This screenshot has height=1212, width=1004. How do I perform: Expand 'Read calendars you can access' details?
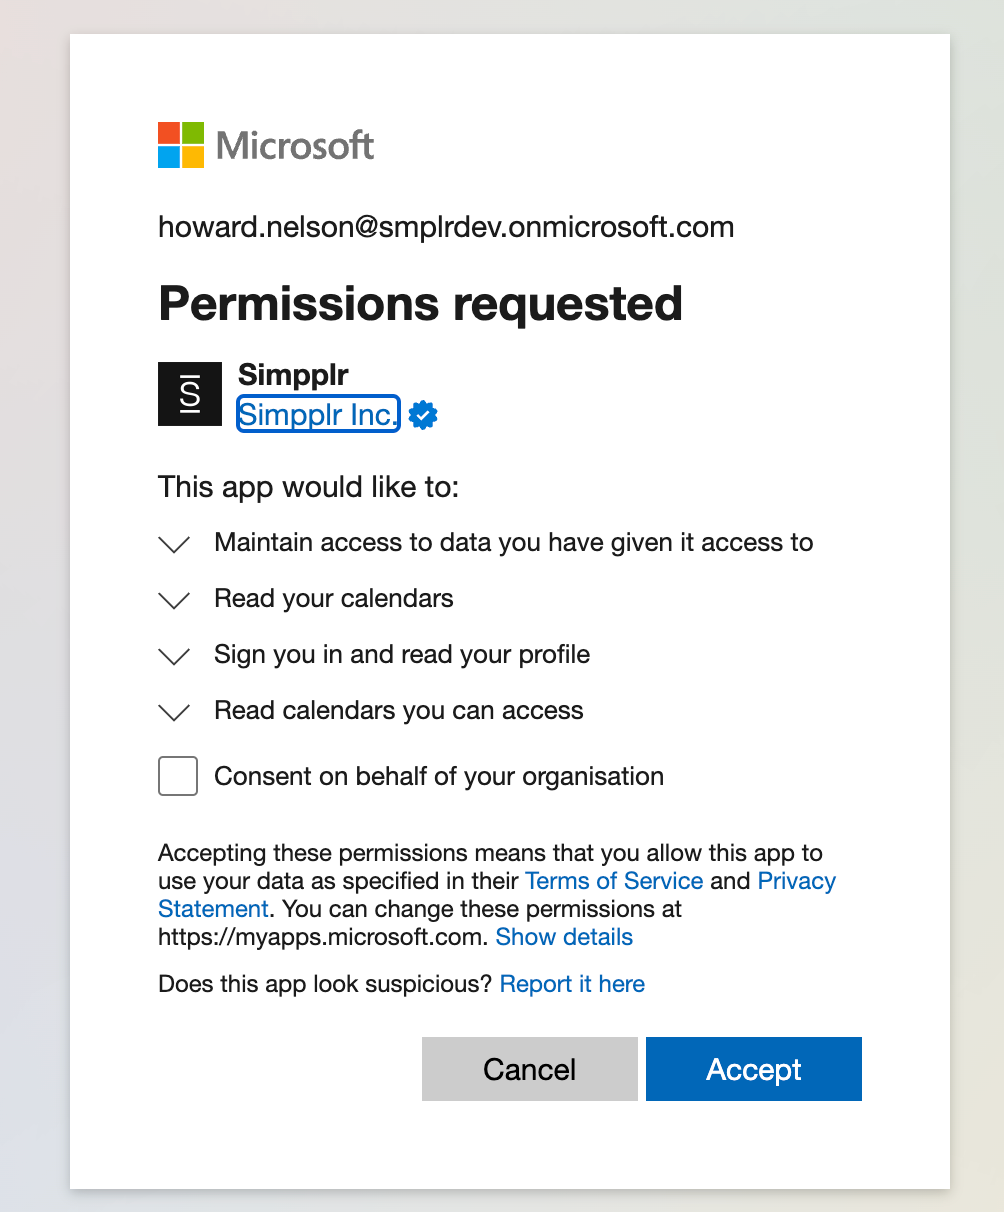pyautogui.click(x=173, y=713)
